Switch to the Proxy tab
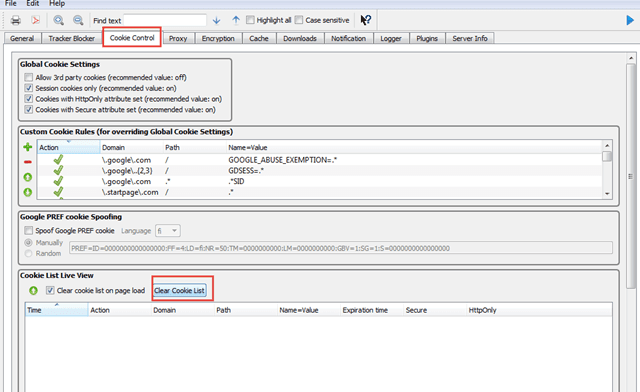Viewport: 640px width, 392px height. [178, 38]
